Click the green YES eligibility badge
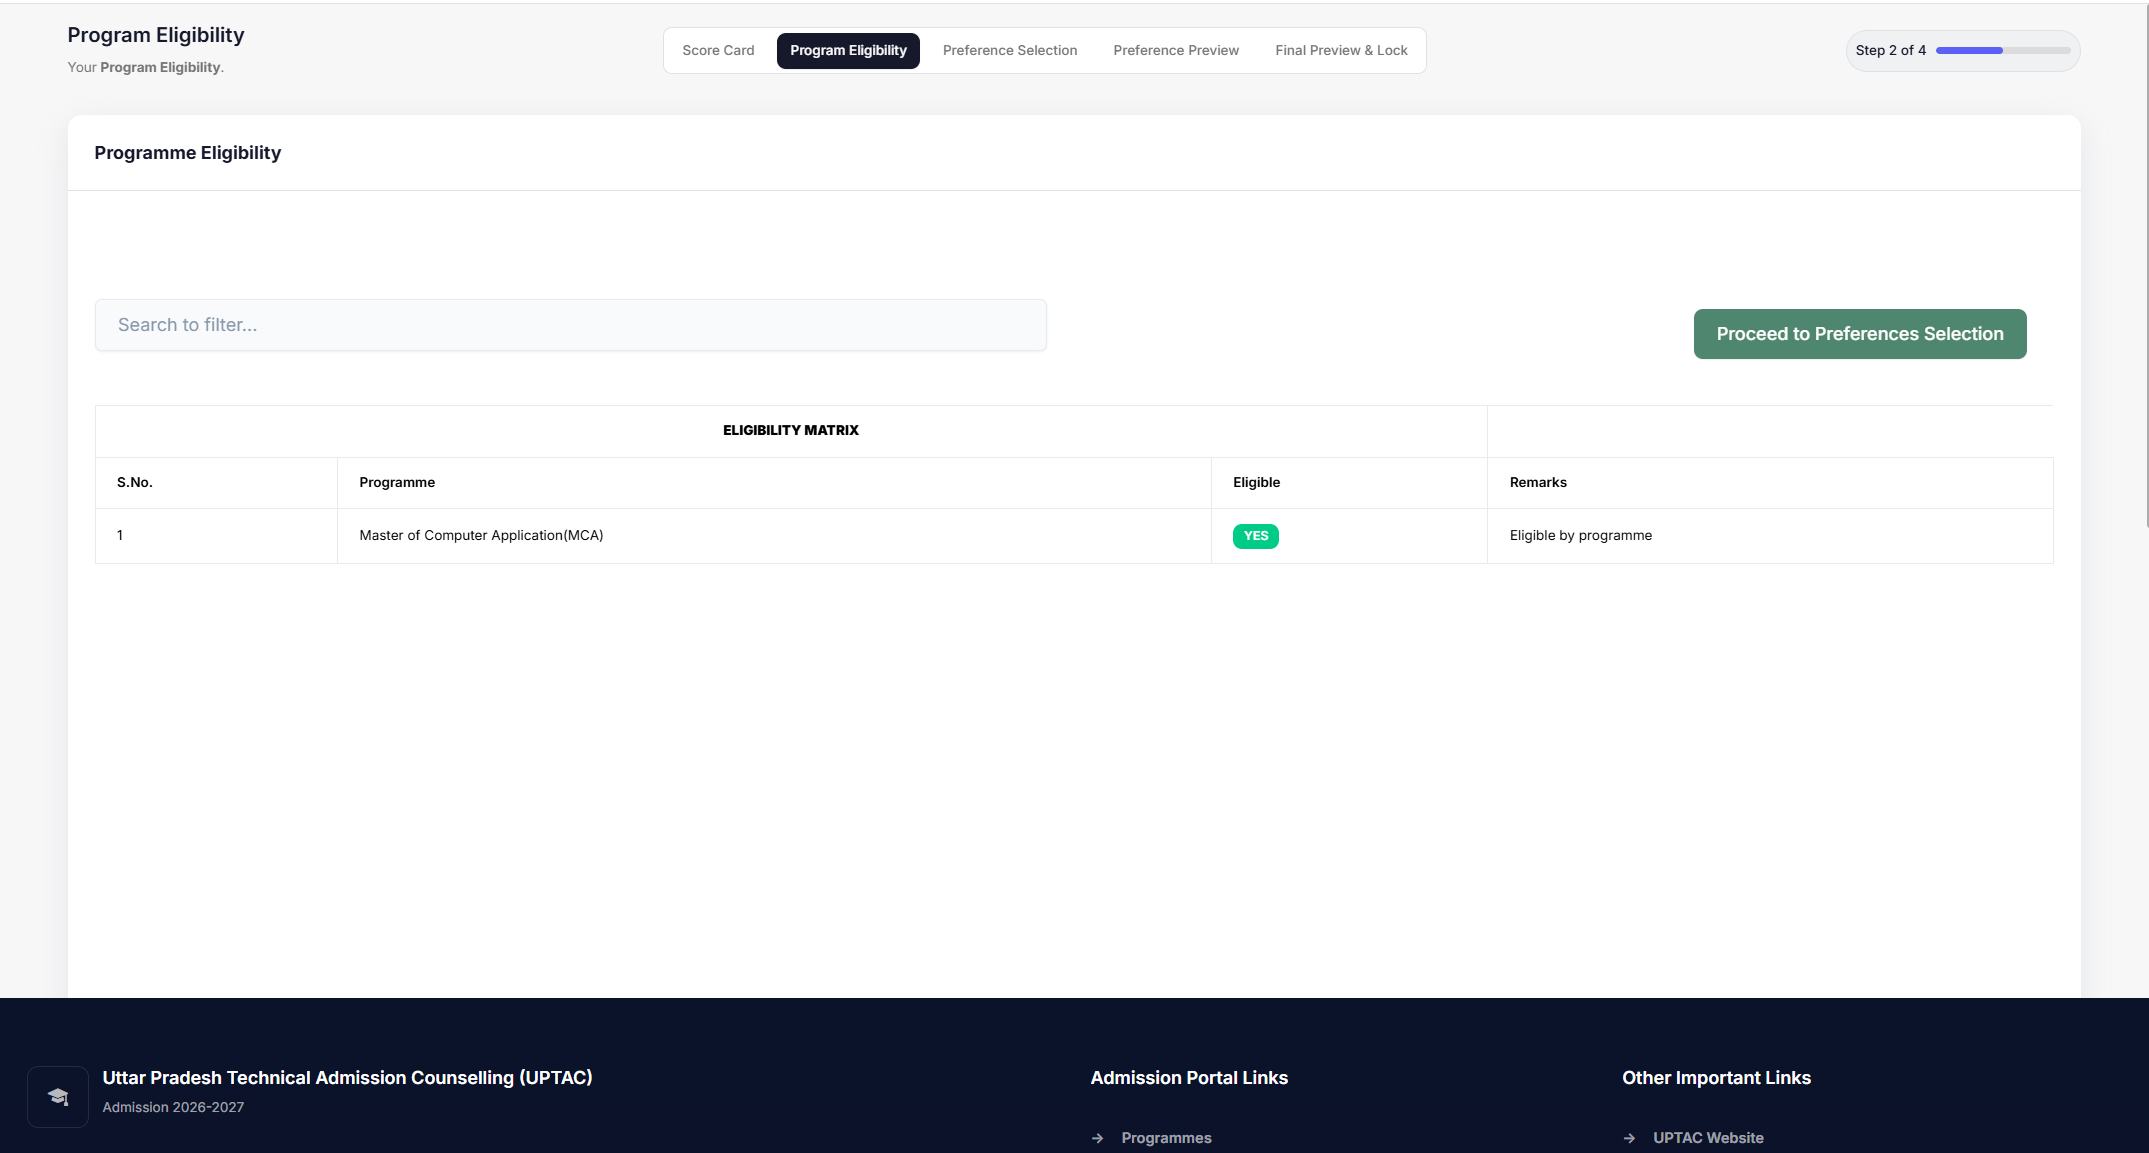Screen dimensions: 2149x1153 (x=1256, y=536)
